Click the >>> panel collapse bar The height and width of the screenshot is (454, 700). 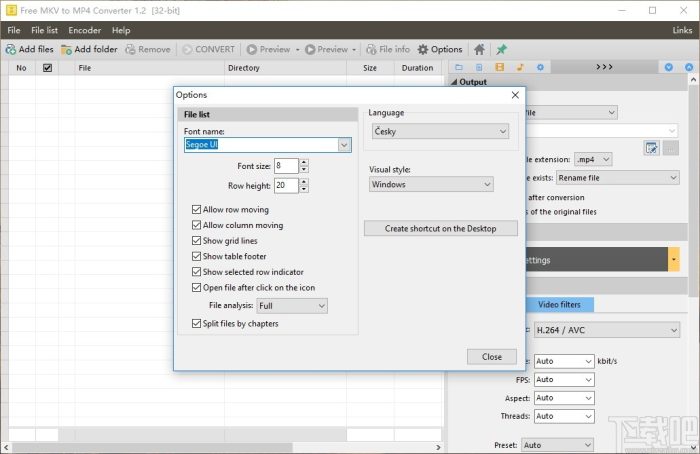click(x=604, y=67)
